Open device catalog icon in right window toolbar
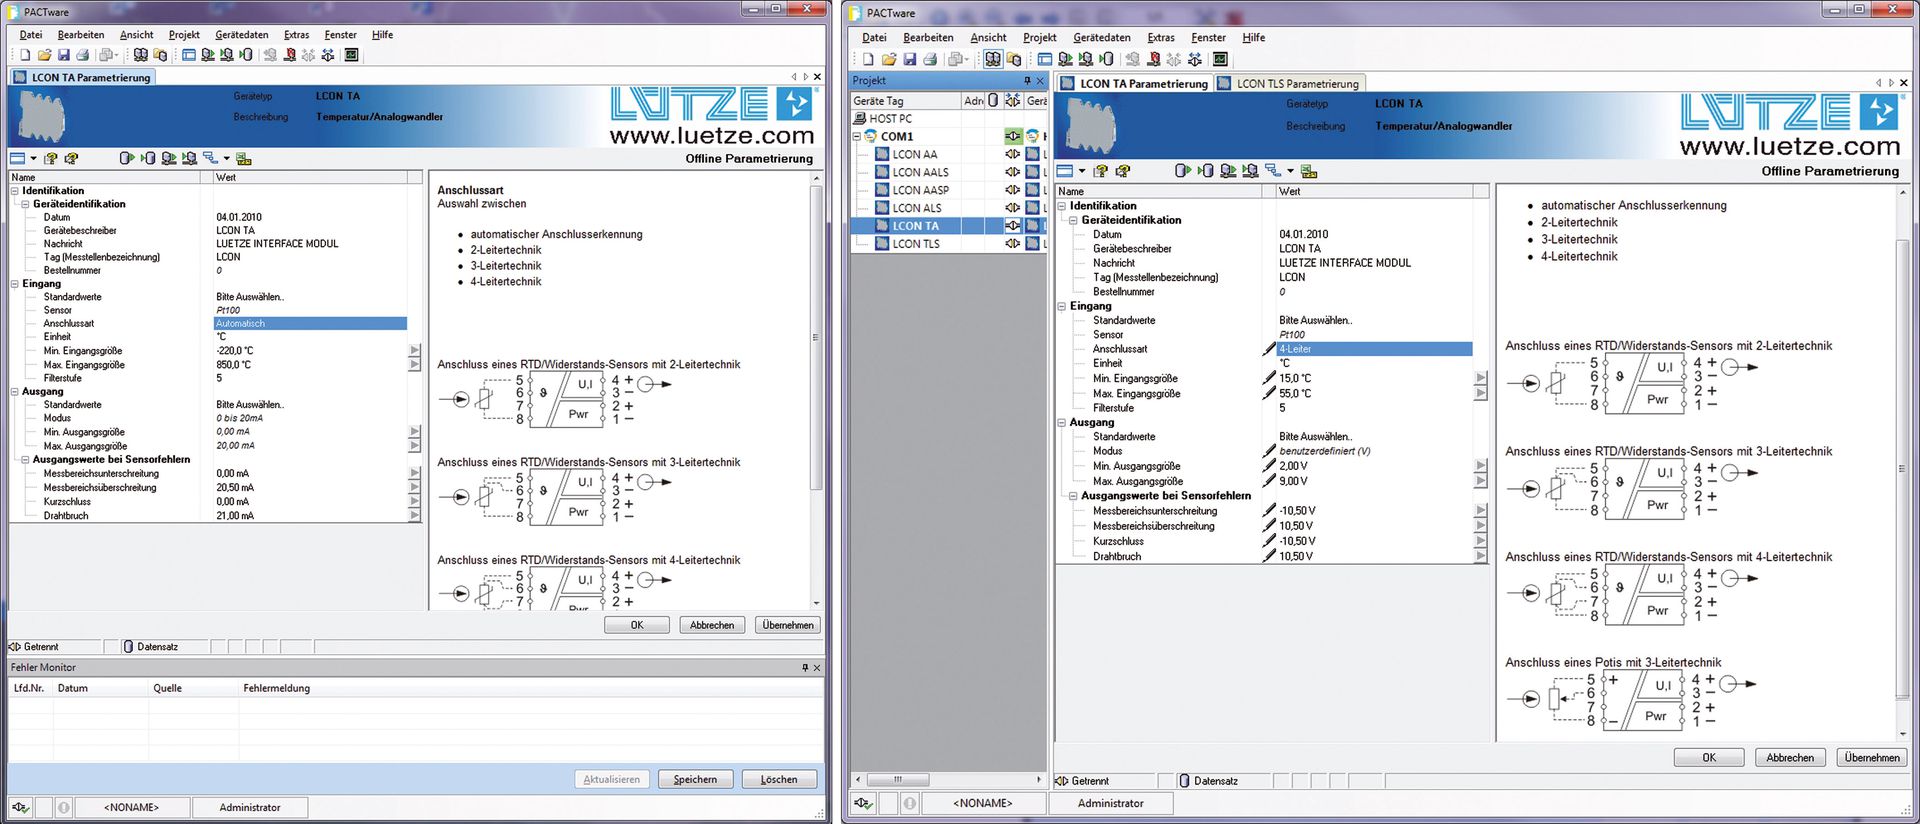The height and width of the screenshot is (824, 1920). coord(1014,58)
